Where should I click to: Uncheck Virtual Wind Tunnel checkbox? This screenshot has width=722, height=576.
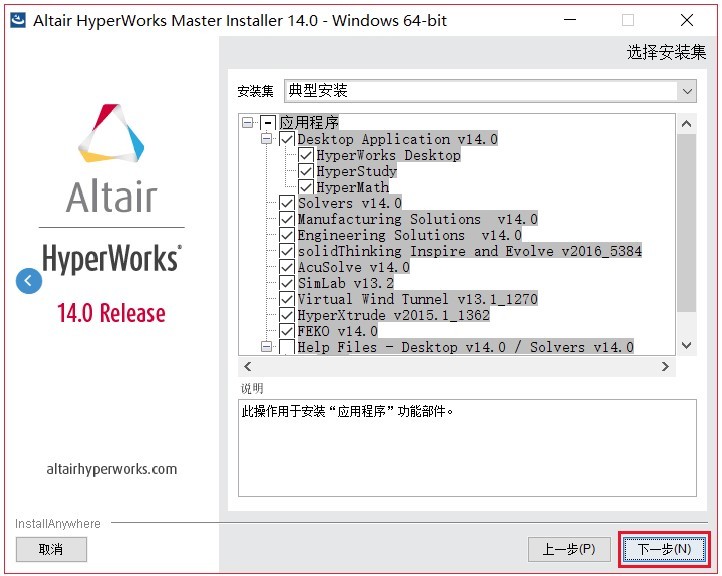(x=287, y=299)
